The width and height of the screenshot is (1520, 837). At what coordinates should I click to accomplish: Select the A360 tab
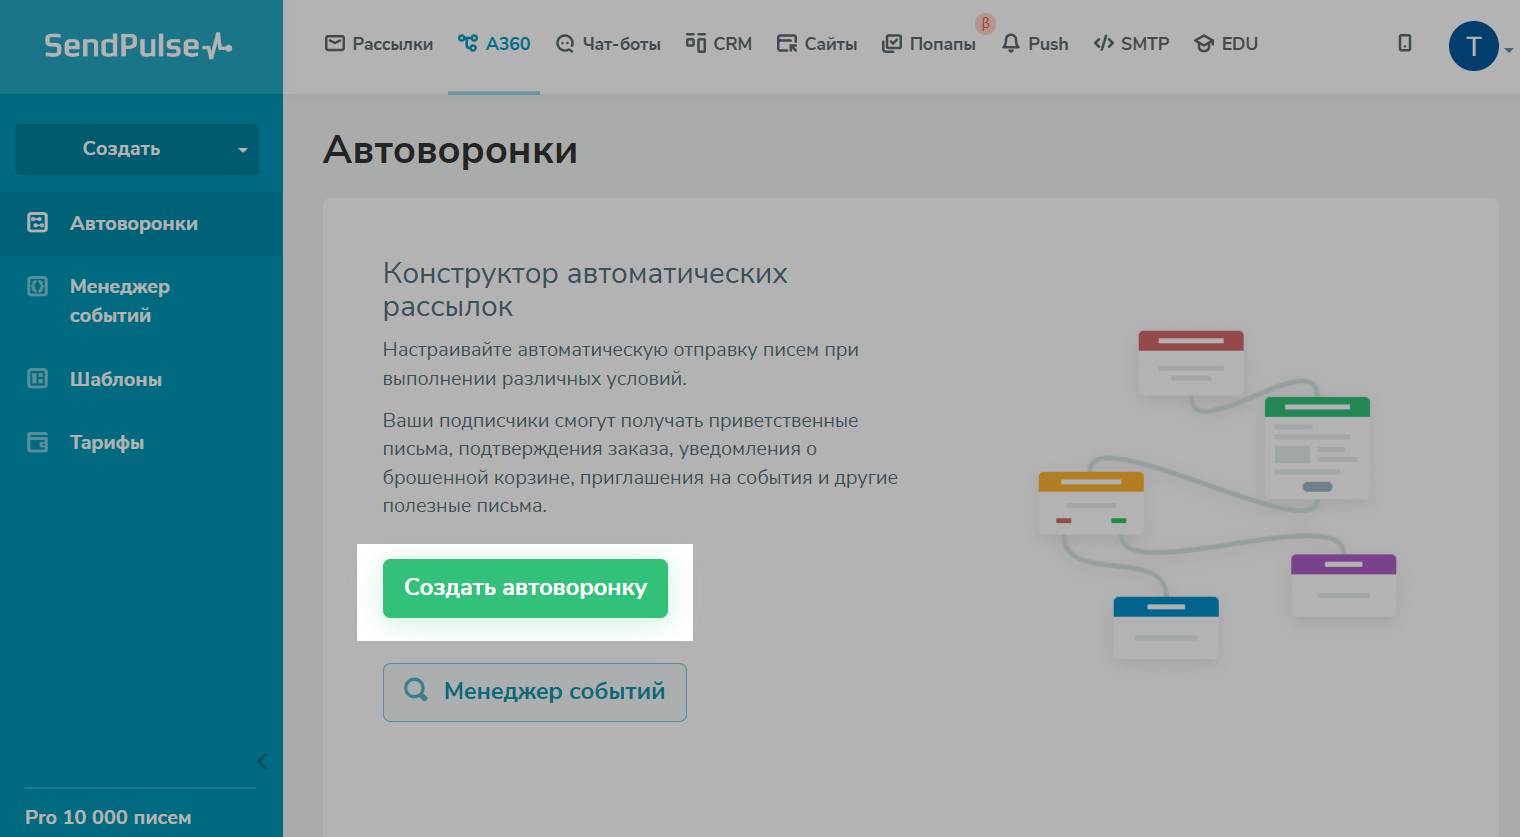pos(494,44)
